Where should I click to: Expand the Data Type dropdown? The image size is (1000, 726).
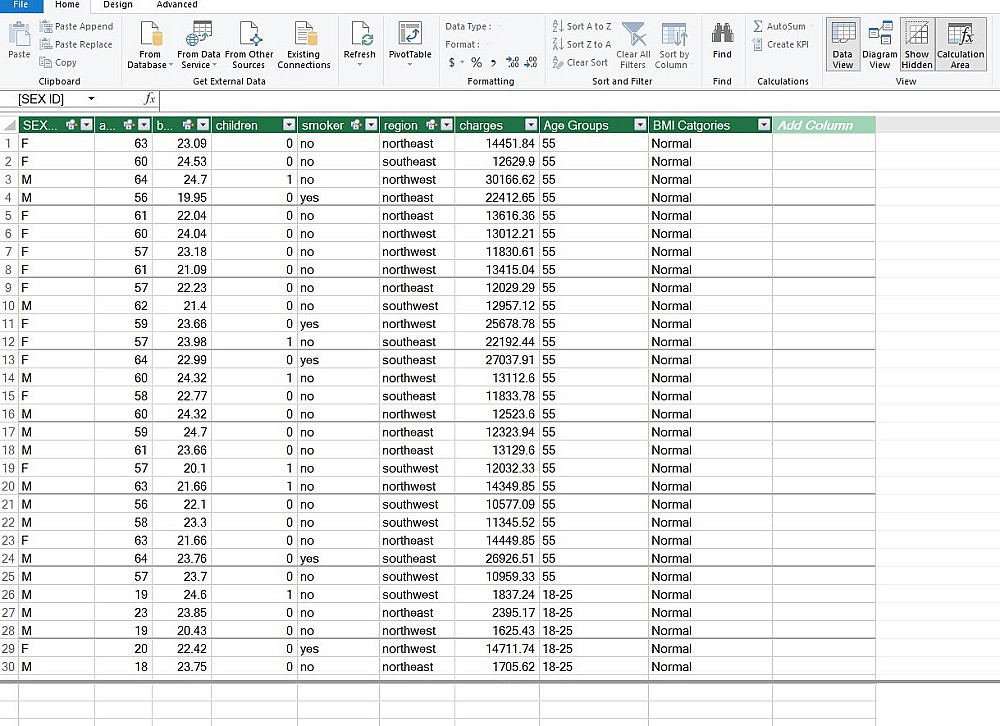point(499,27)
